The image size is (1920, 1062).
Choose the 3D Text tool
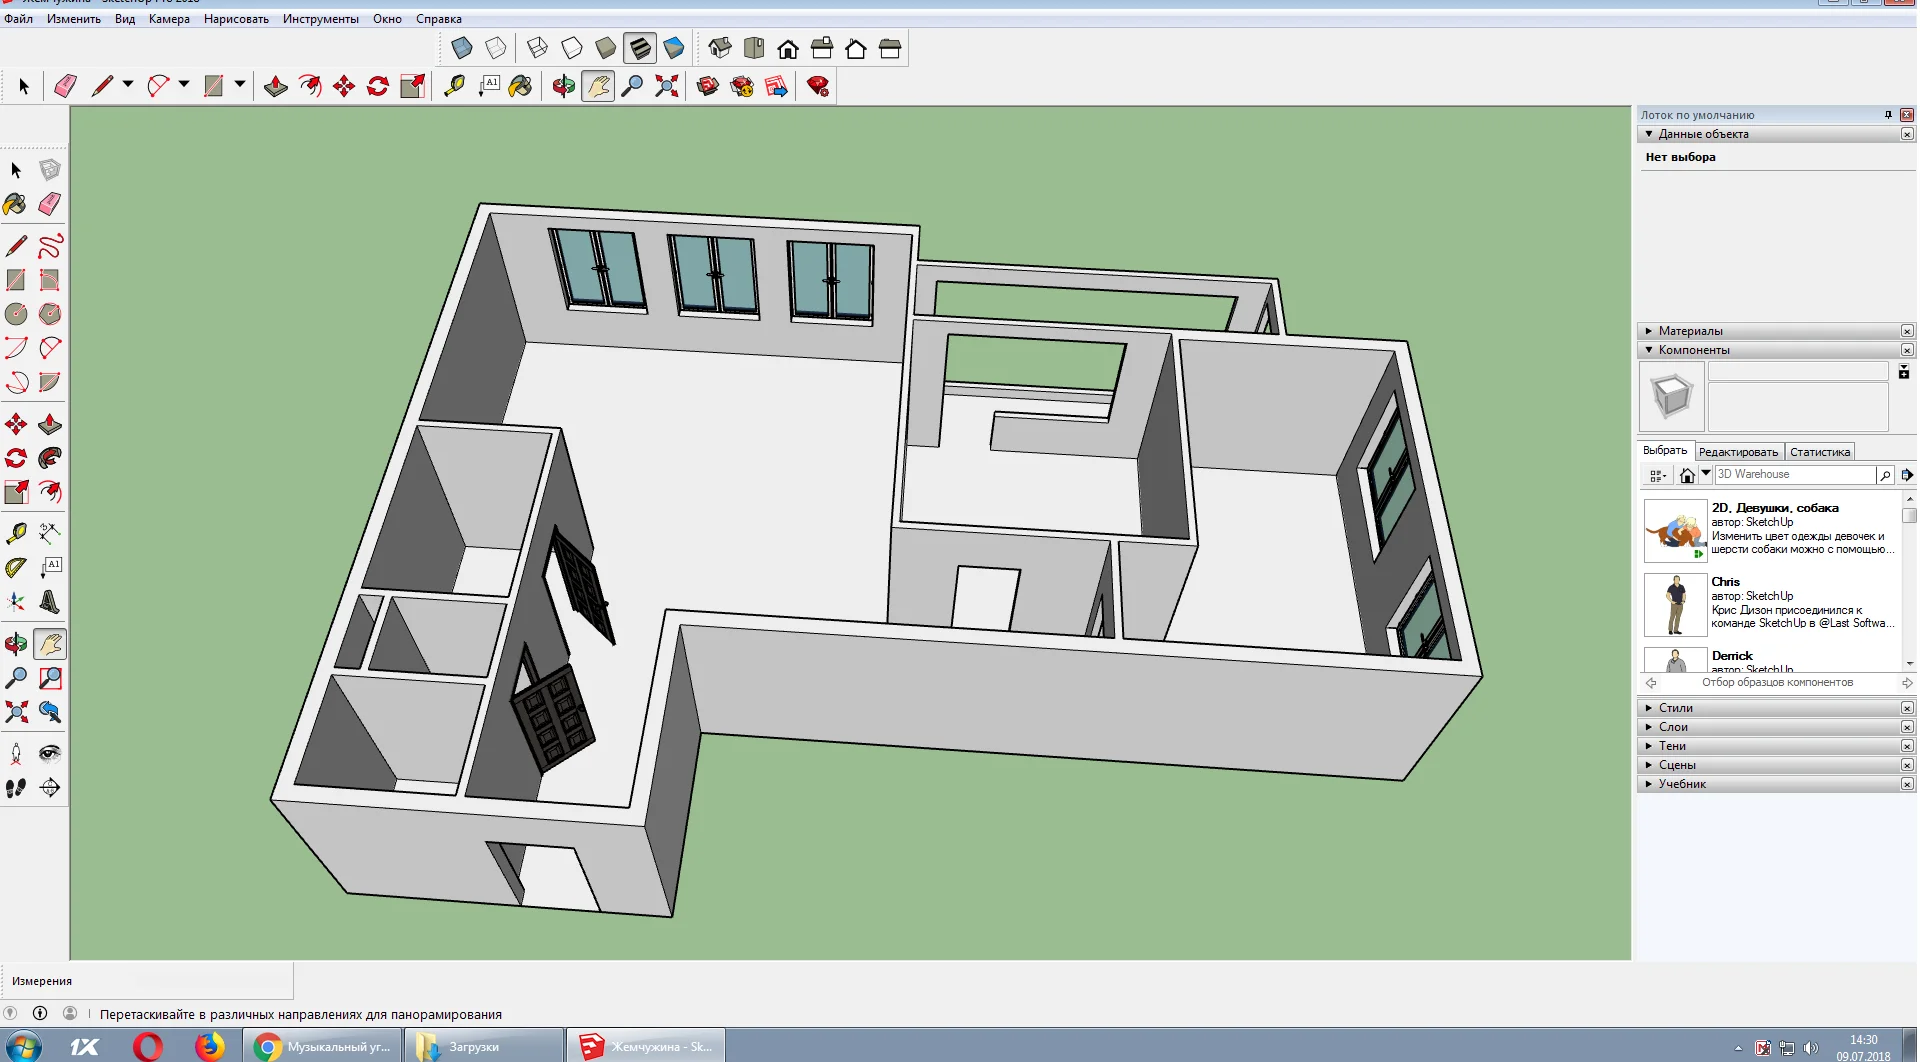point(50,602)
